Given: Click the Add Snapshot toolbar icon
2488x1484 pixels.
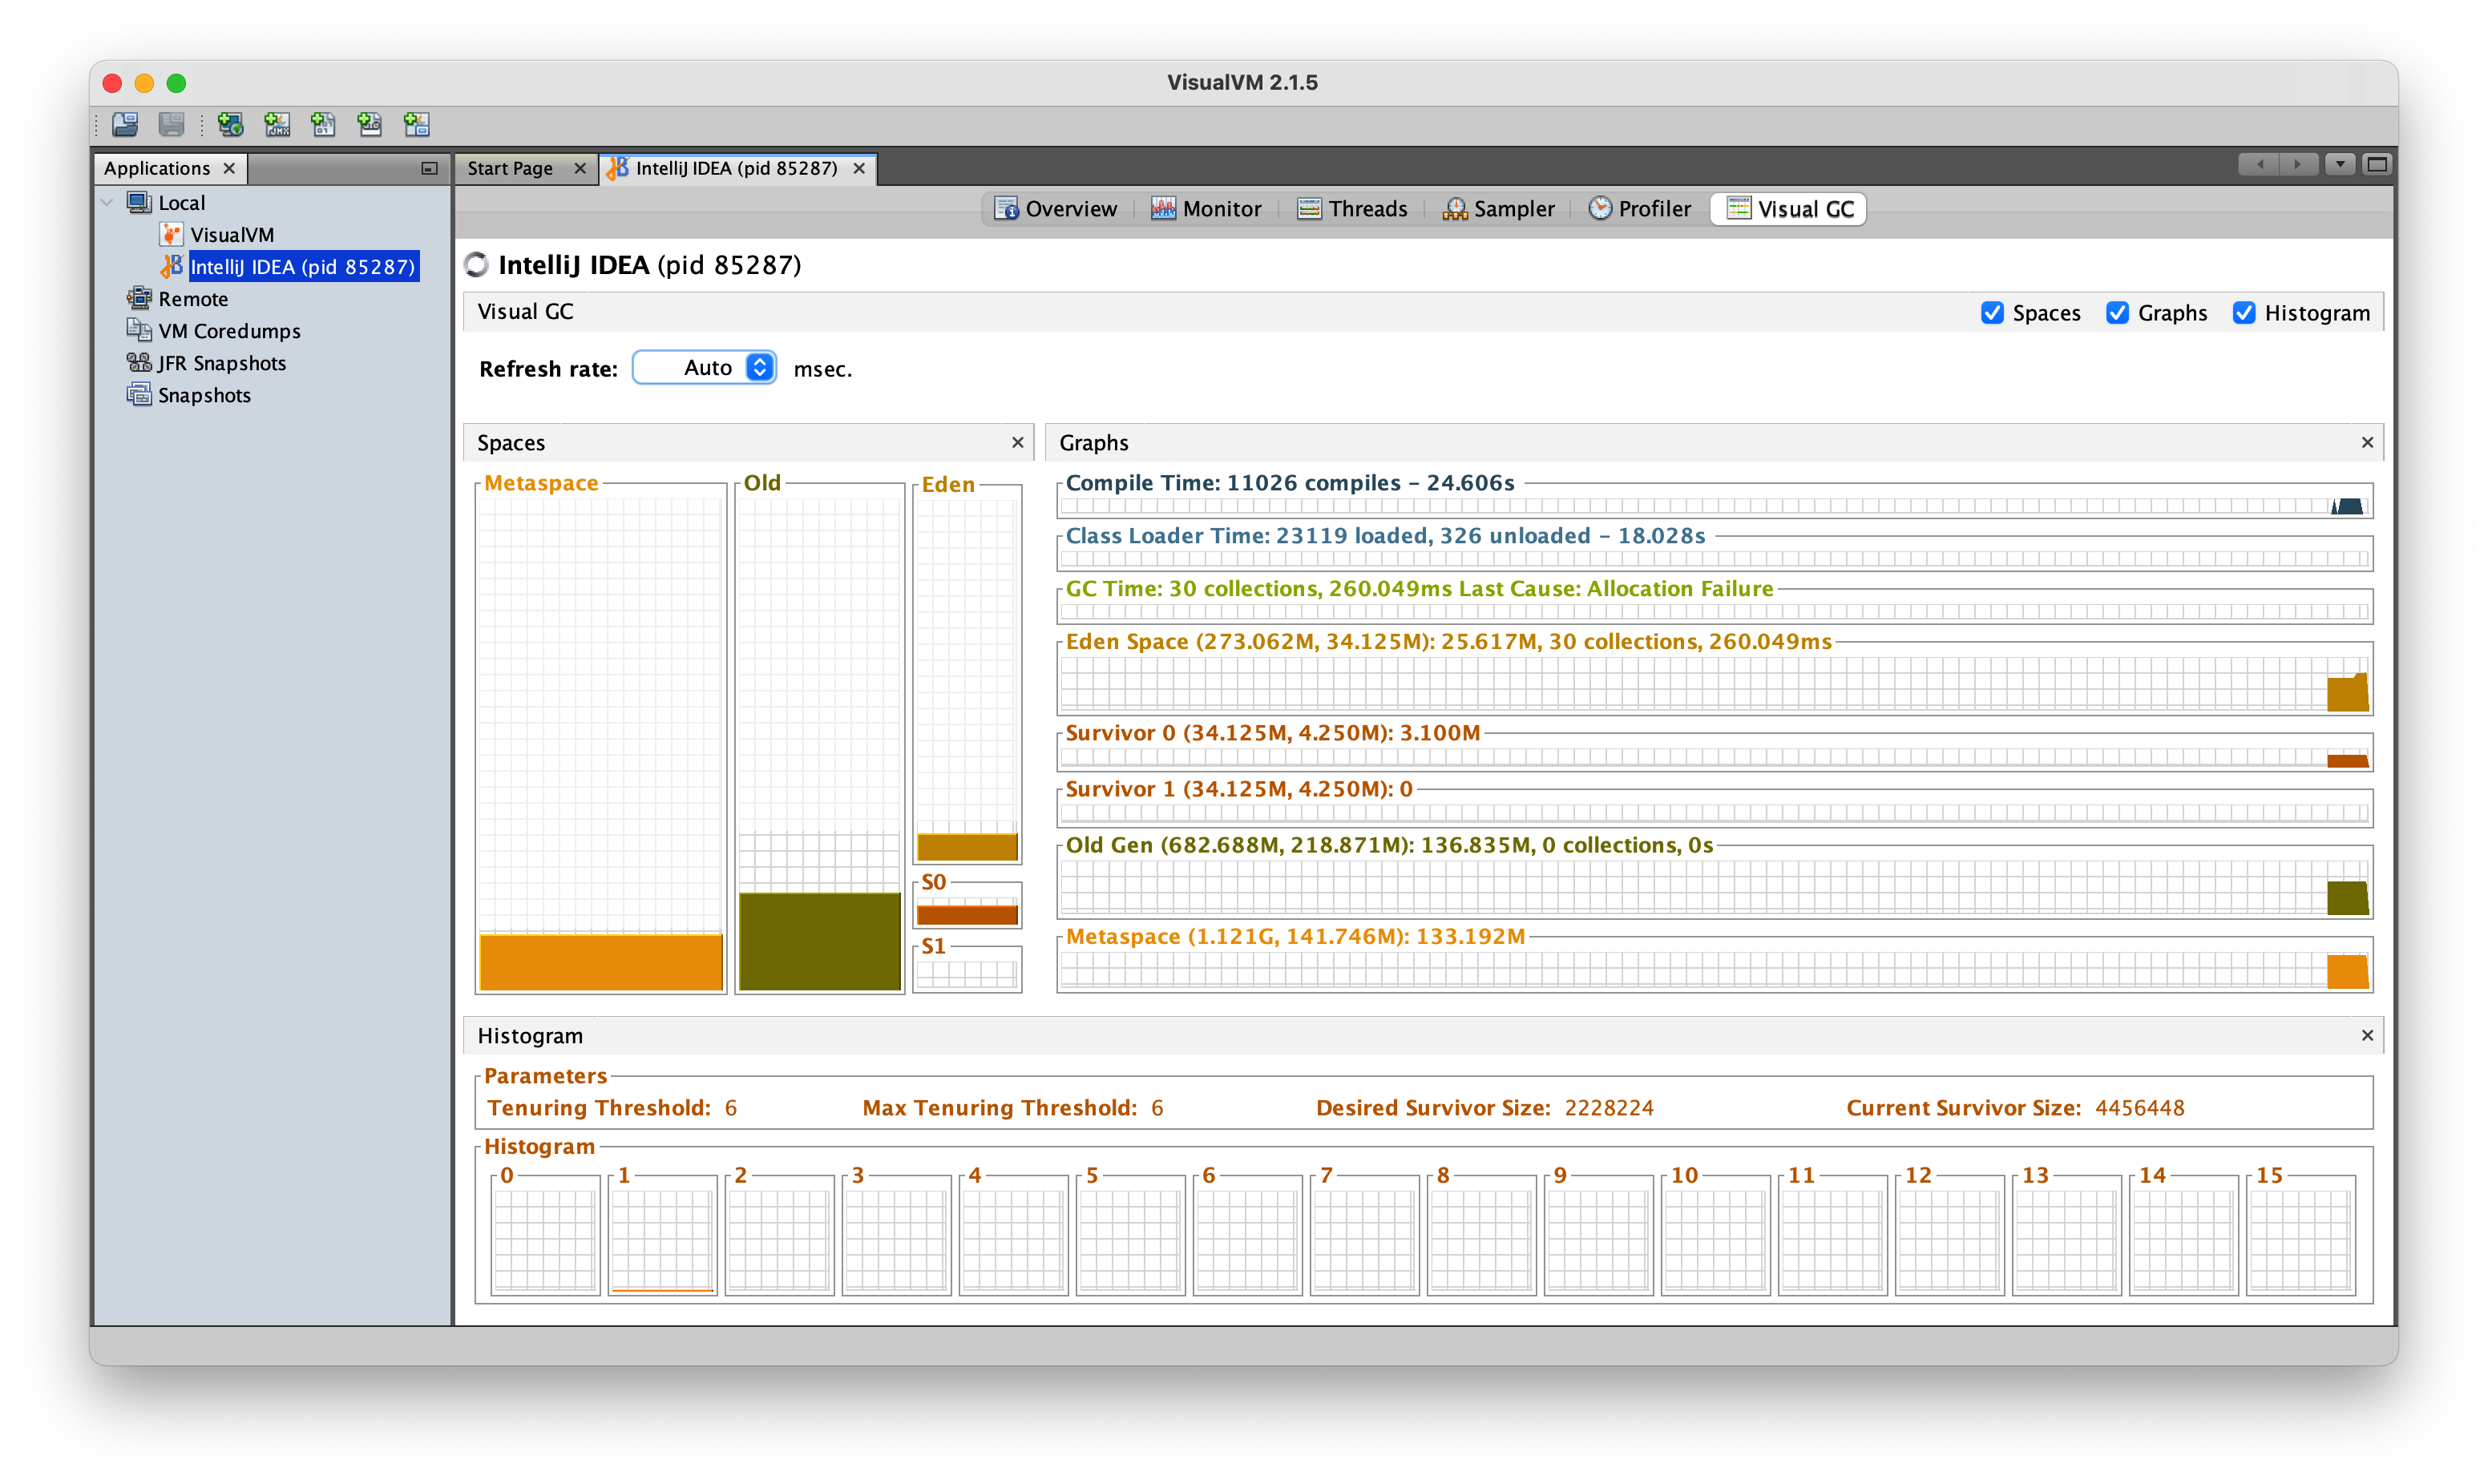Looking at the screenshot, I should pyautogui.click(x=417, y=124).
